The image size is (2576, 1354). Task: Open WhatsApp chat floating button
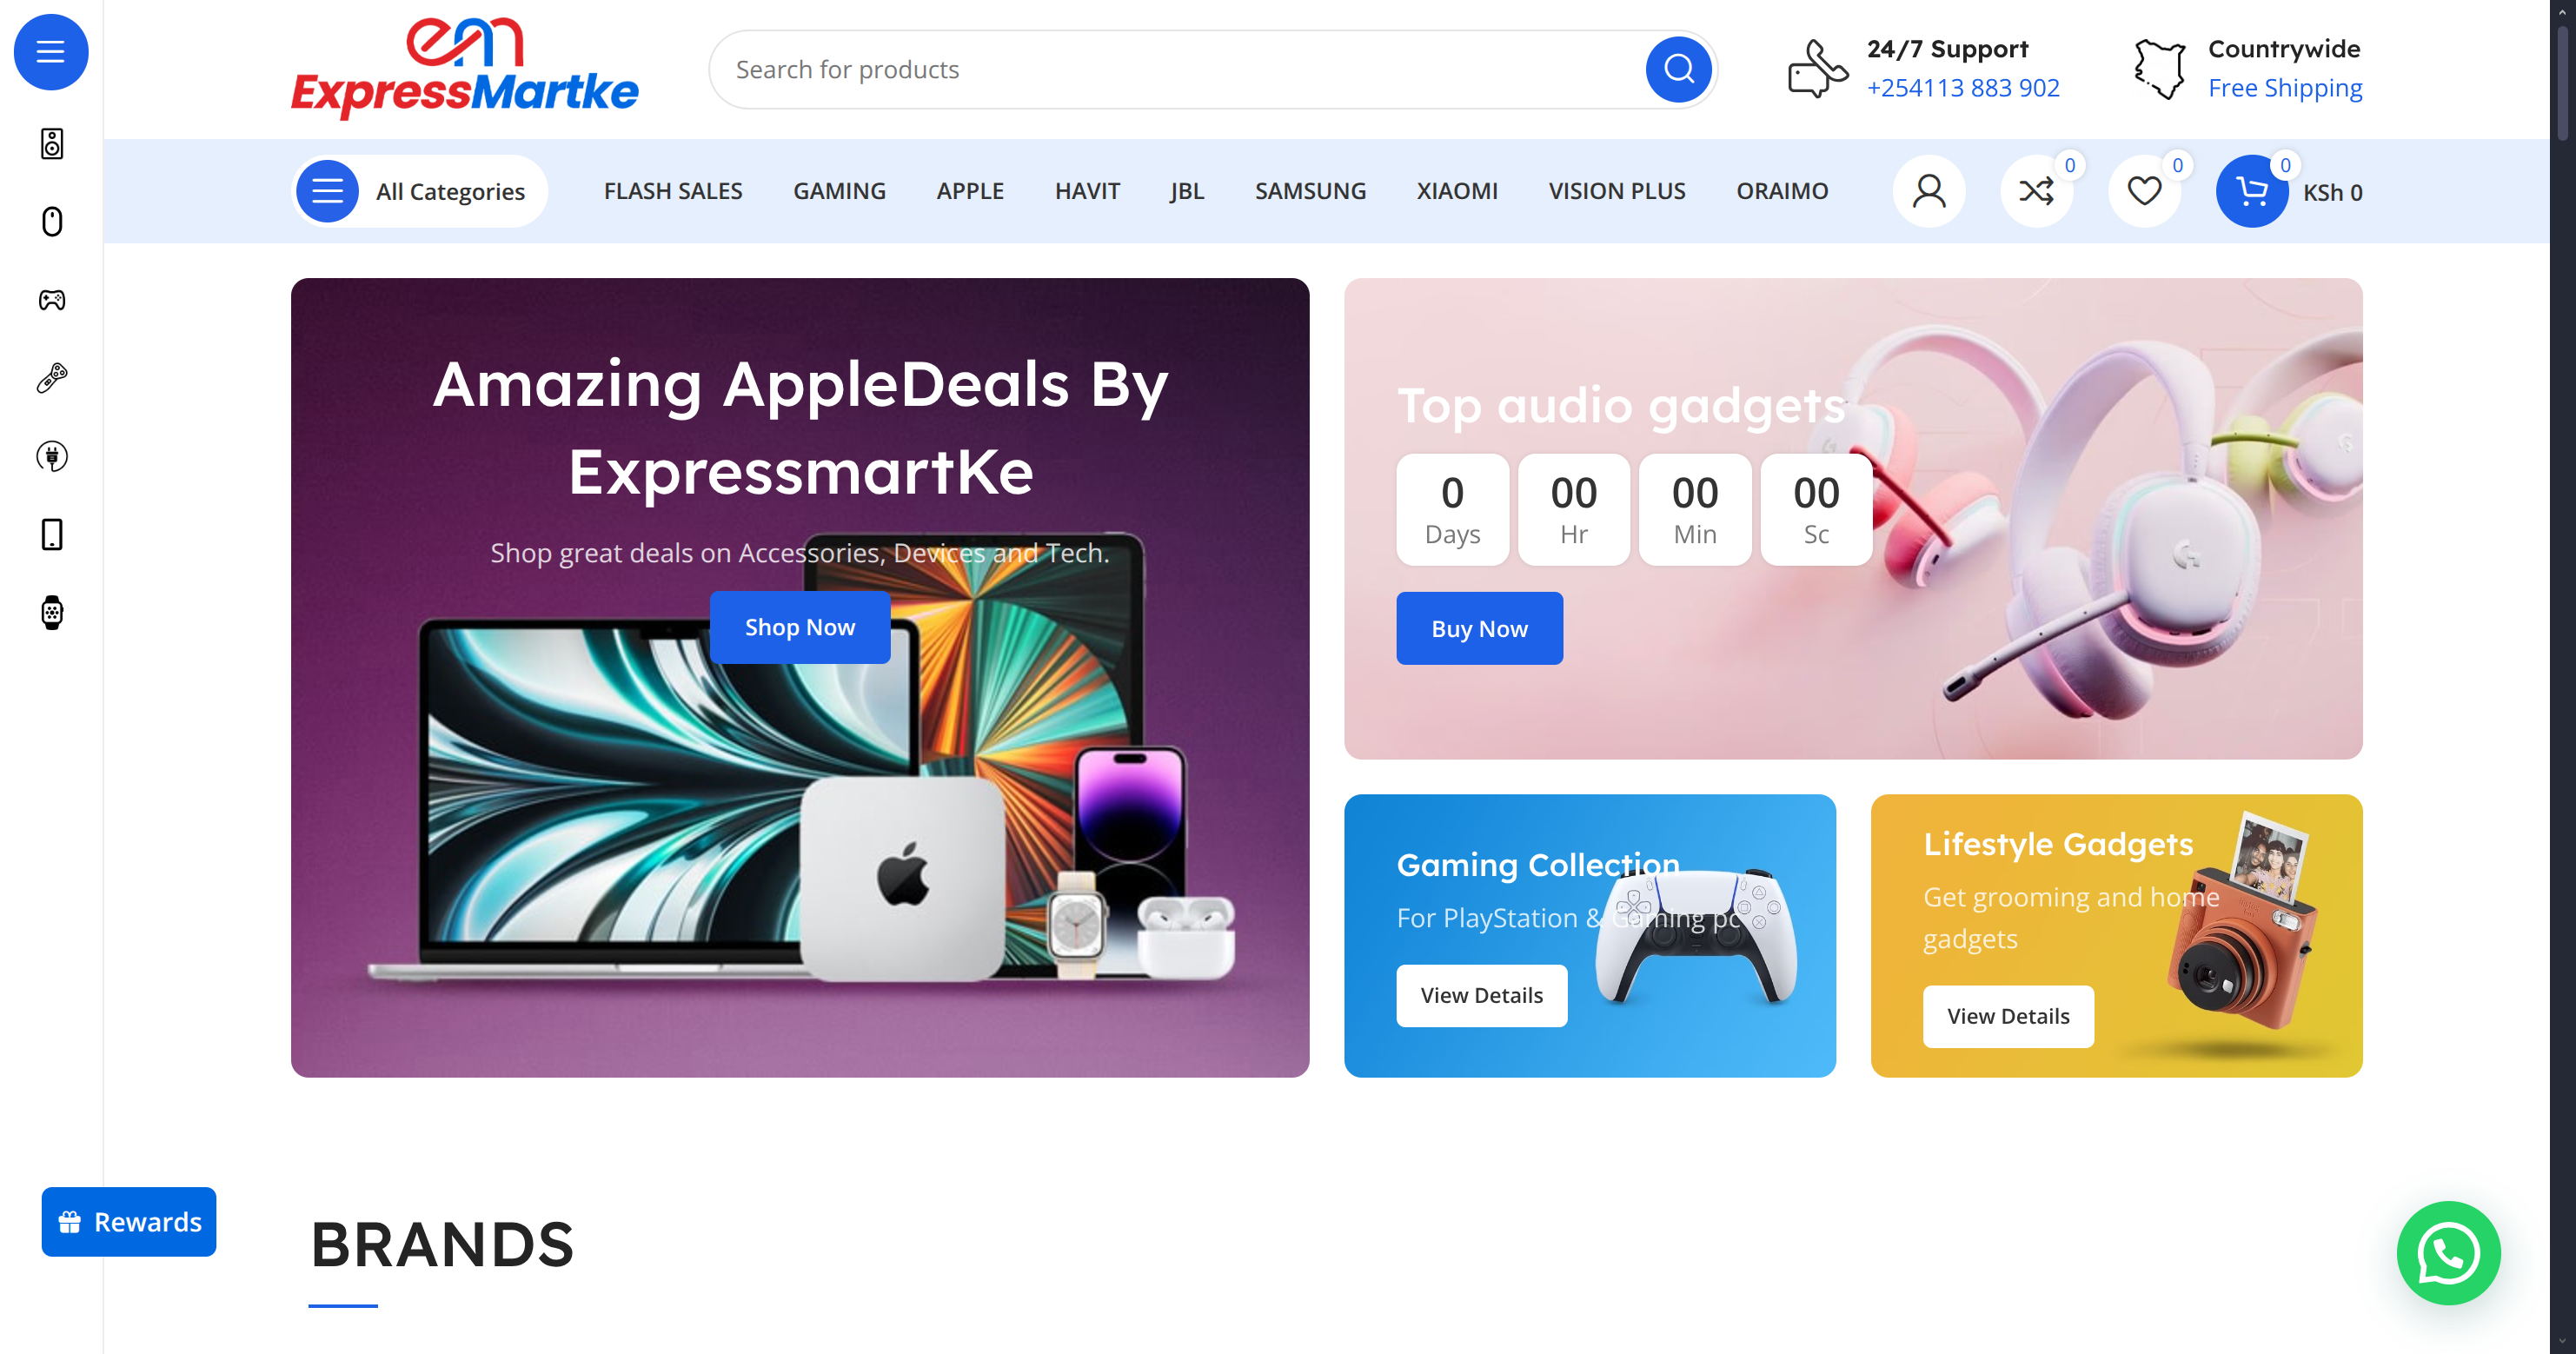pos(2448,1252)
